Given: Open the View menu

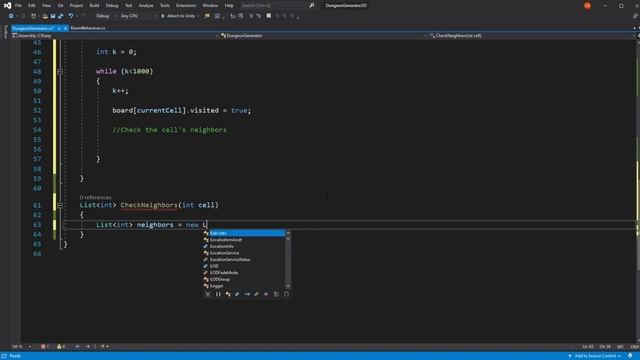Looking at the screenshot, I should coord(47,6).
